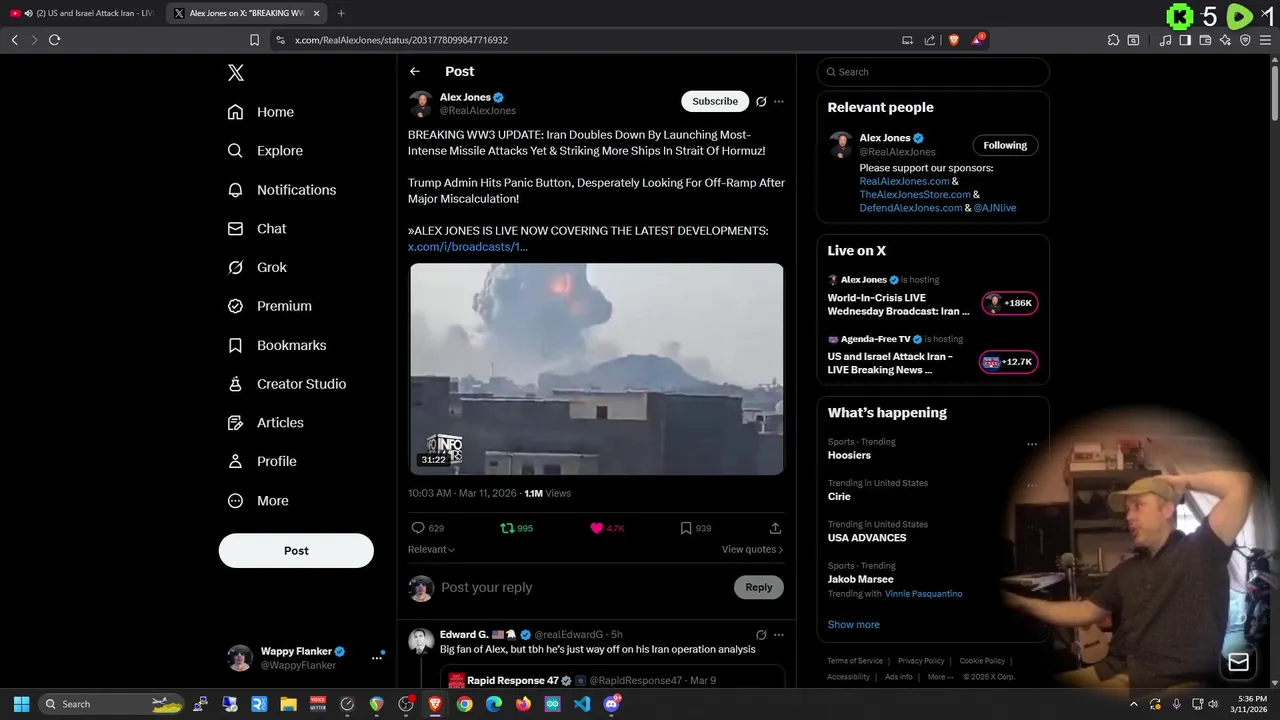The height and width of the screenshot is (720, 1280).
Task: Join the World-In-Crisis LIVE broadcast with +186K
Action: [x=1010, y=303]
